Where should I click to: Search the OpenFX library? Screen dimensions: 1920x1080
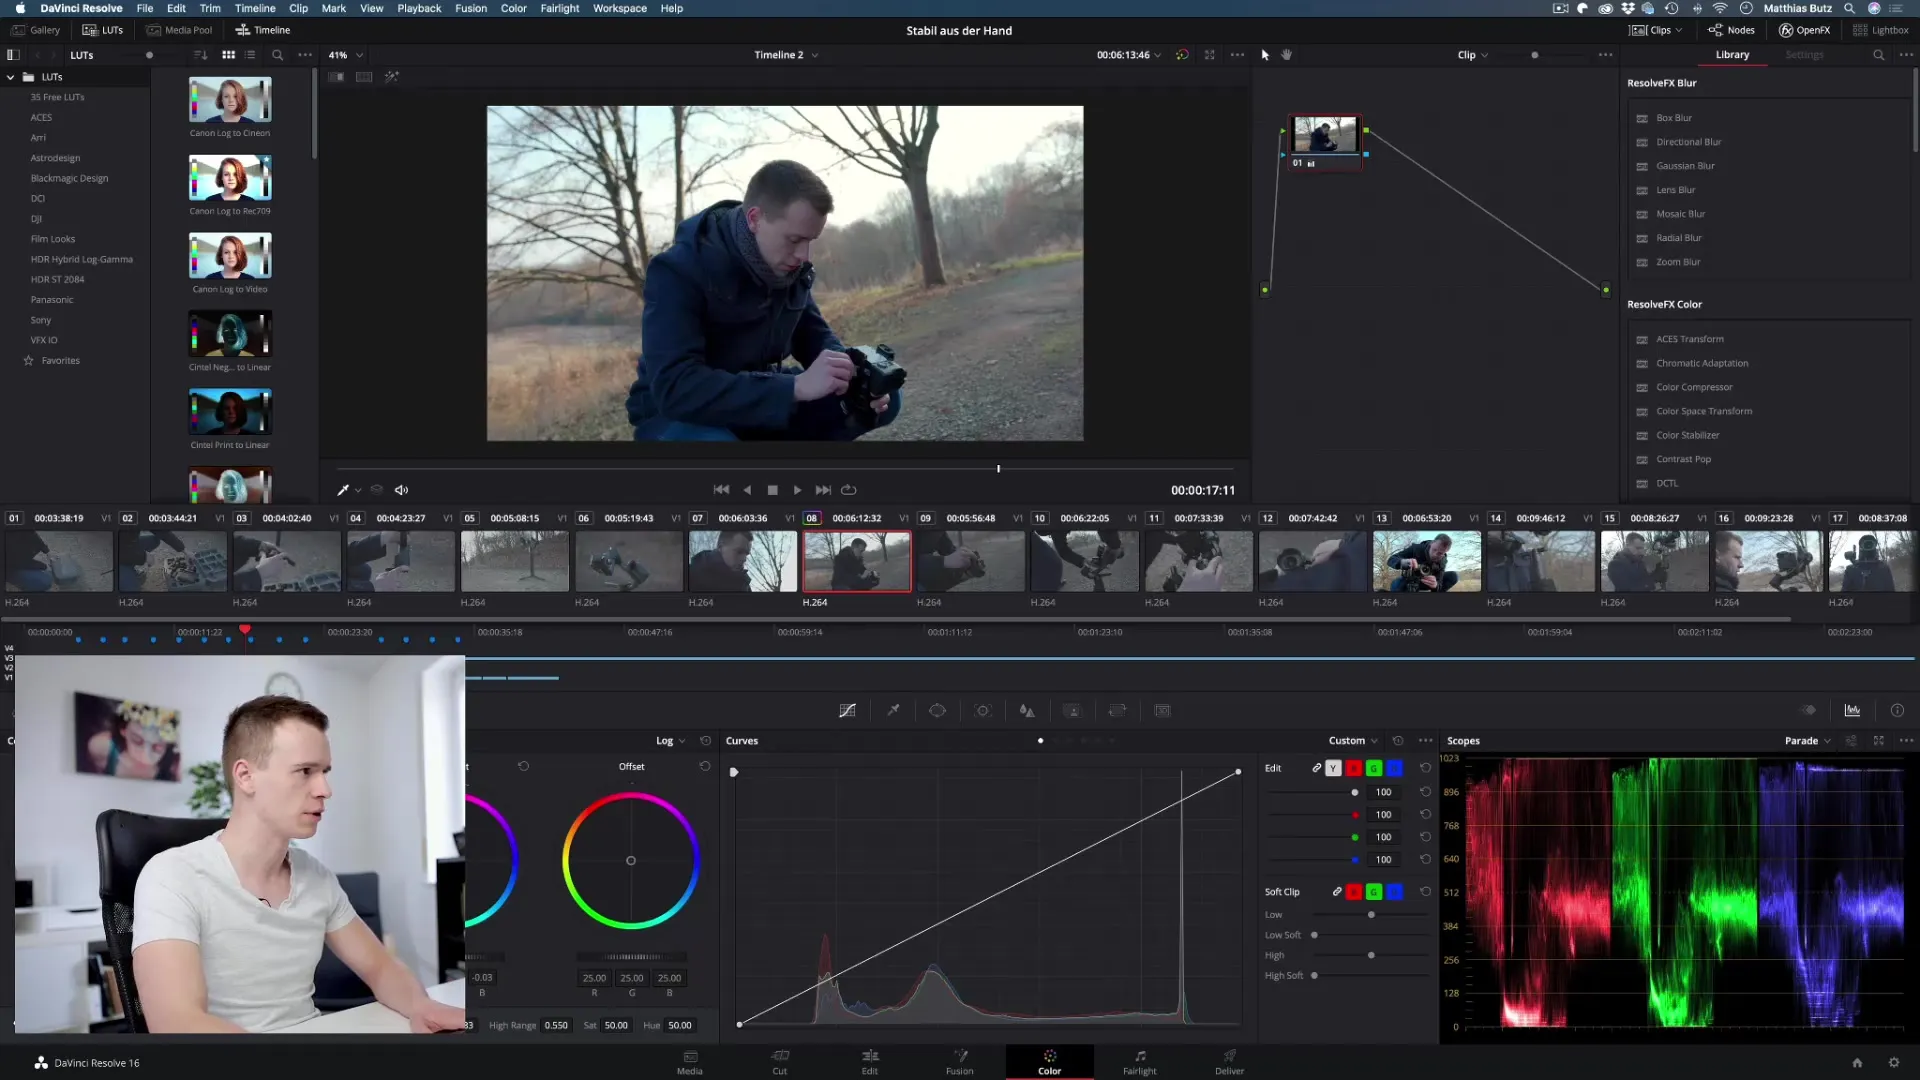1878,55
